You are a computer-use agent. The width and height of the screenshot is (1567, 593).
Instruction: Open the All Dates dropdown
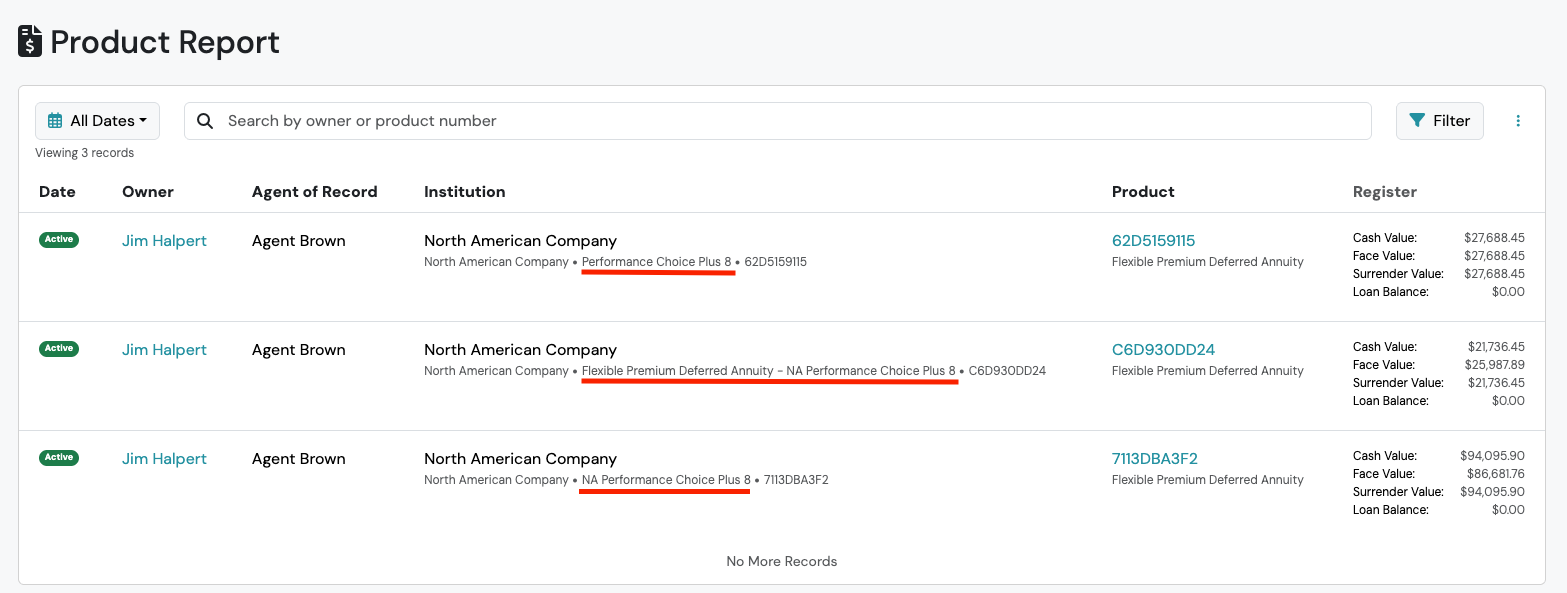coord(97,121)
